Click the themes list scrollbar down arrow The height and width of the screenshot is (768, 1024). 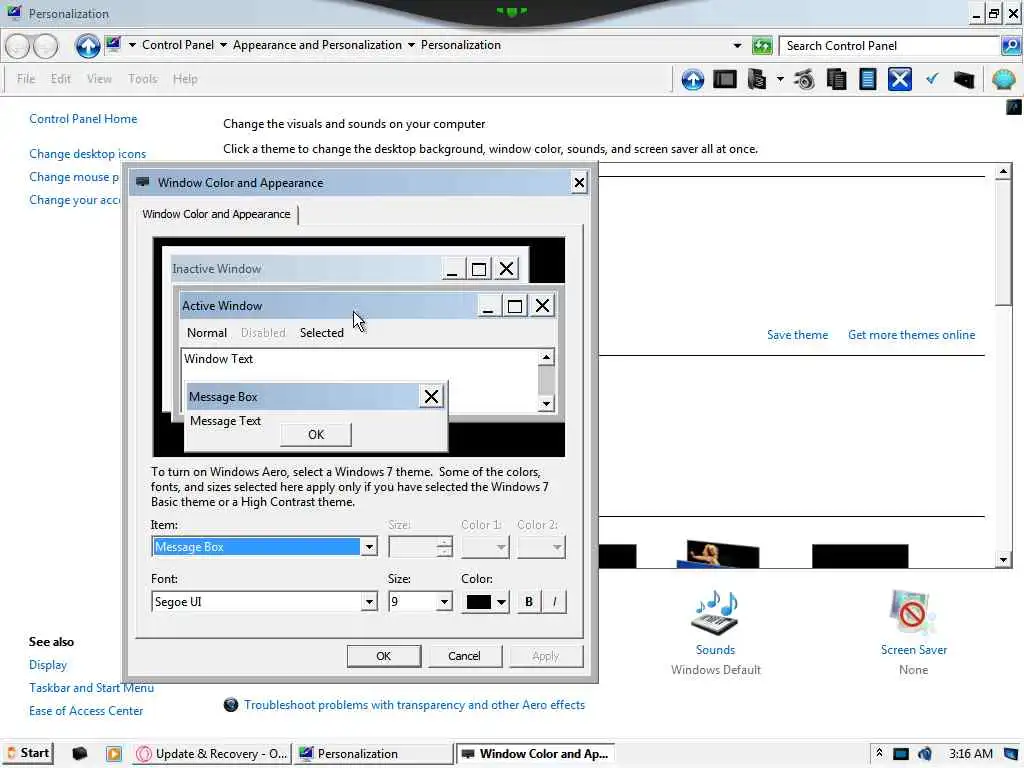pyautogui.click(x=1003, y=560)
